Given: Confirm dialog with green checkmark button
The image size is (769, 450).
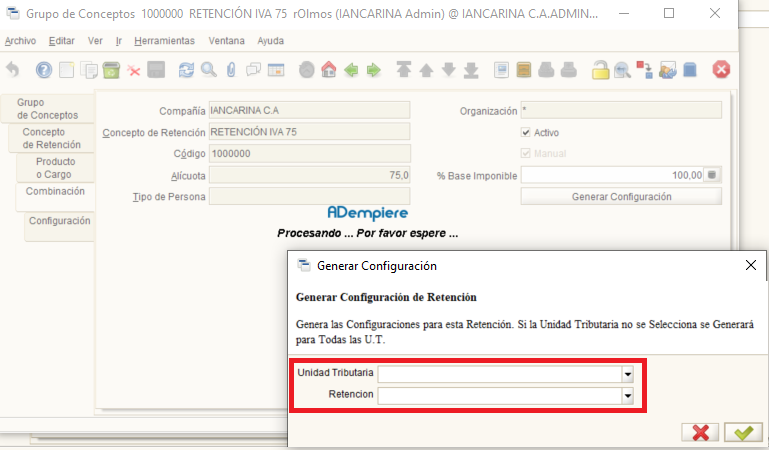Looking at the screenshot, I should click(743, 432).
